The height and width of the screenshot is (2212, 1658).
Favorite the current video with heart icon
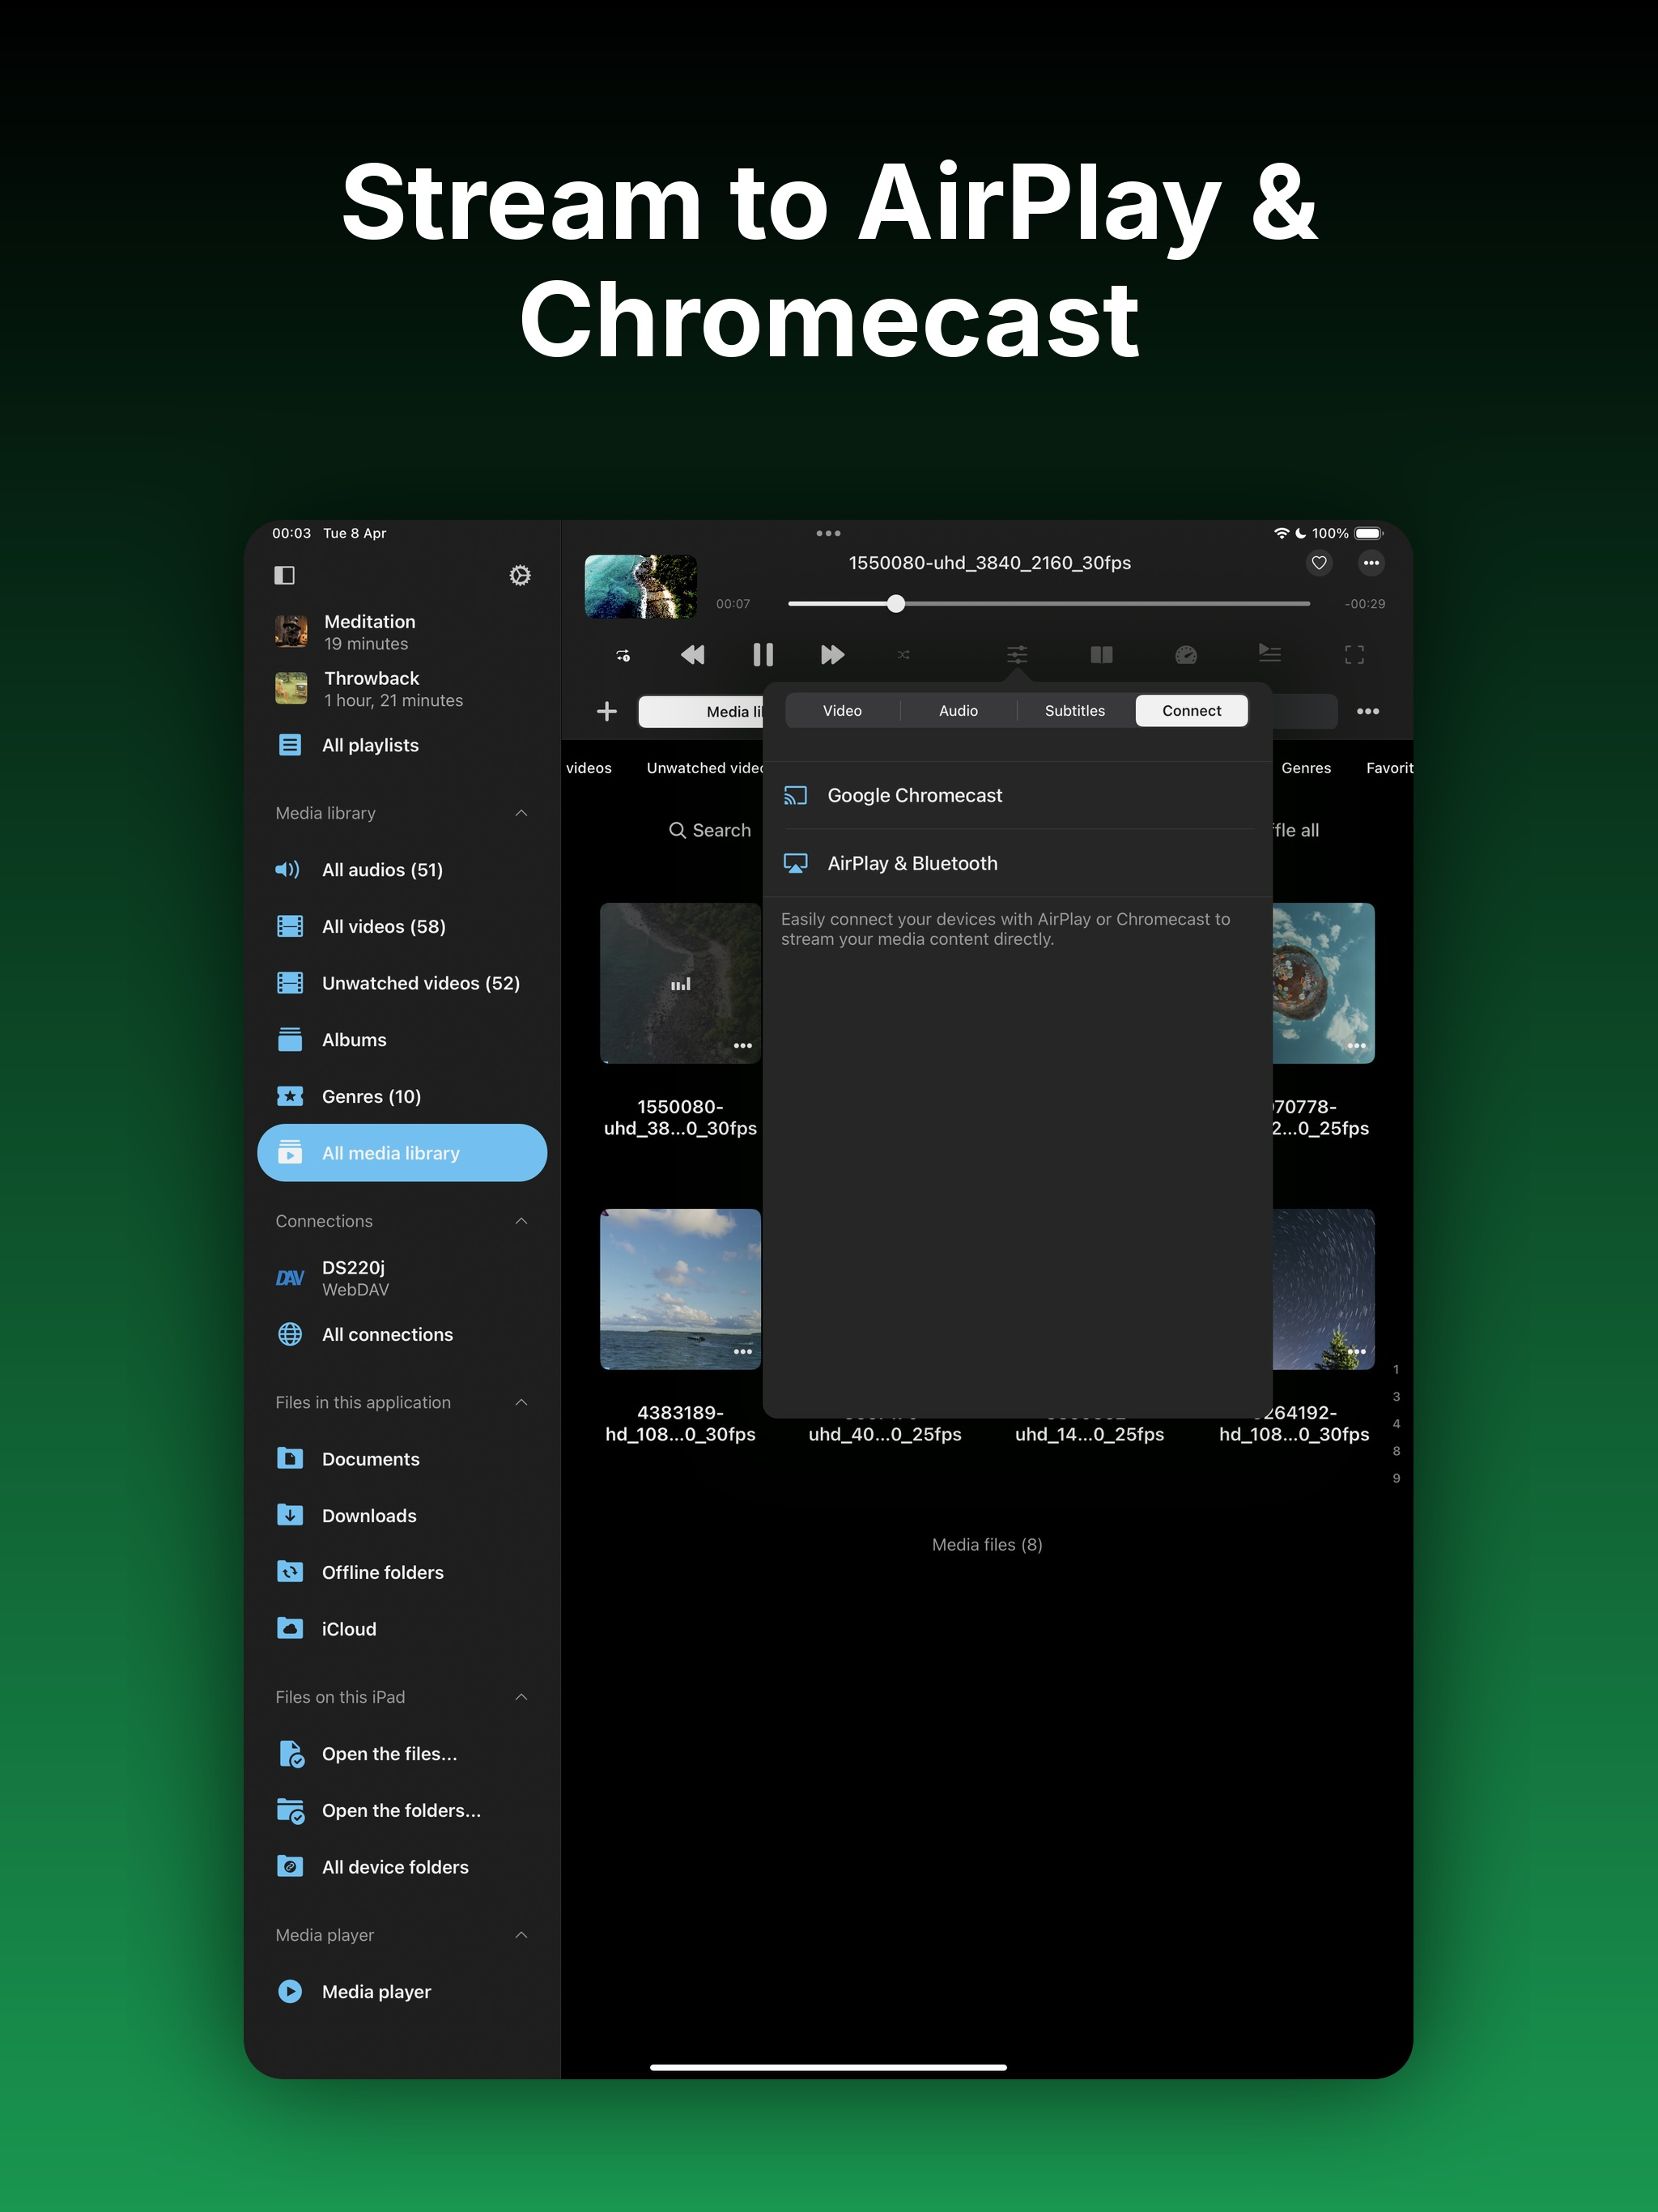1319,563
